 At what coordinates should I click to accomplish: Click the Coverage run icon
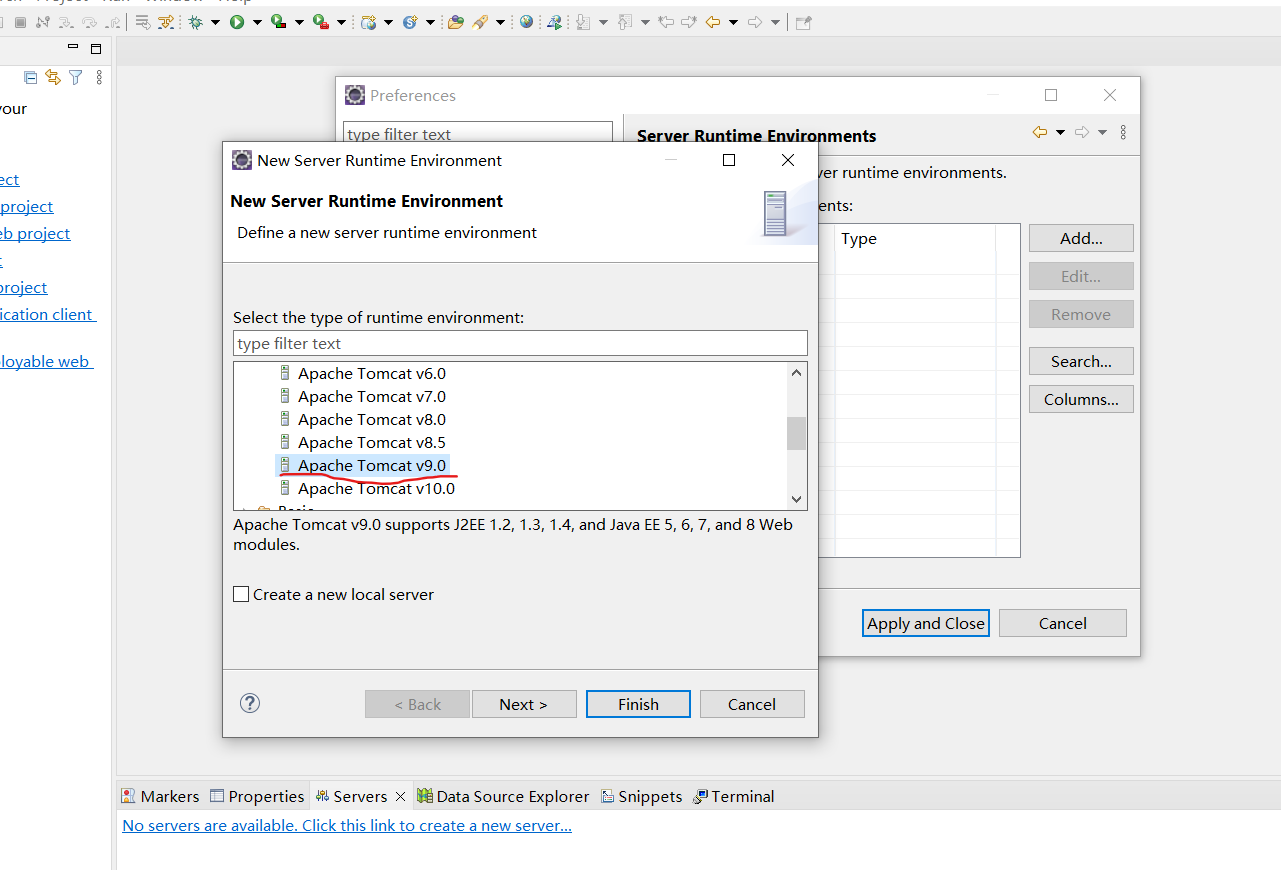(279, 21)
